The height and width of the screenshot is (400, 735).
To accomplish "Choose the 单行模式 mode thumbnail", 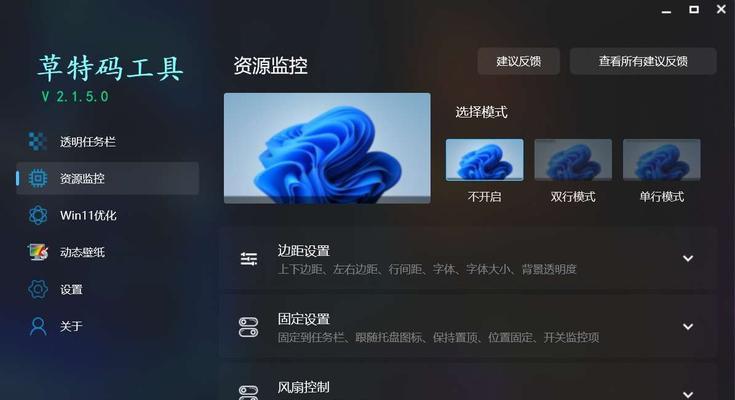I will [x=661, y=159].
